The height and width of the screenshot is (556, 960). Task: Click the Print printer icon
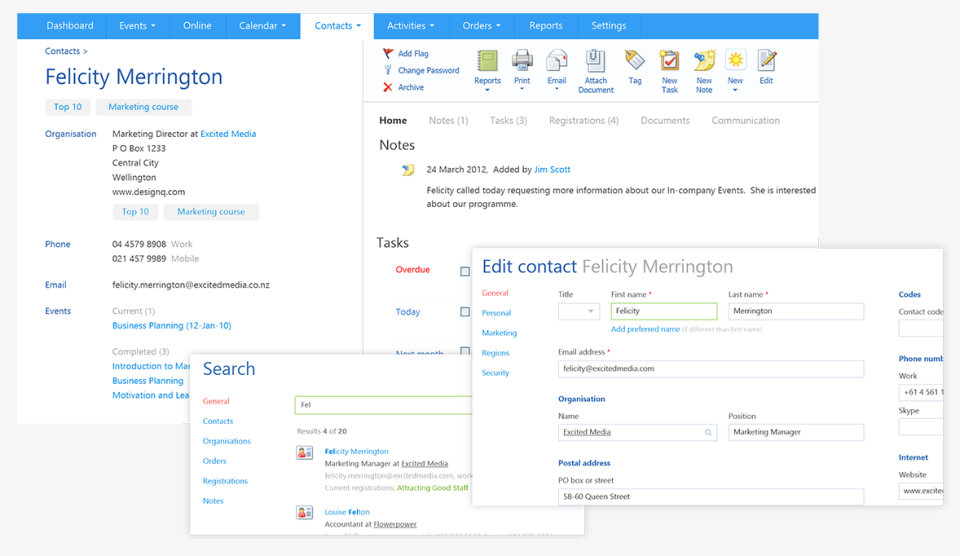coord(522,61)
